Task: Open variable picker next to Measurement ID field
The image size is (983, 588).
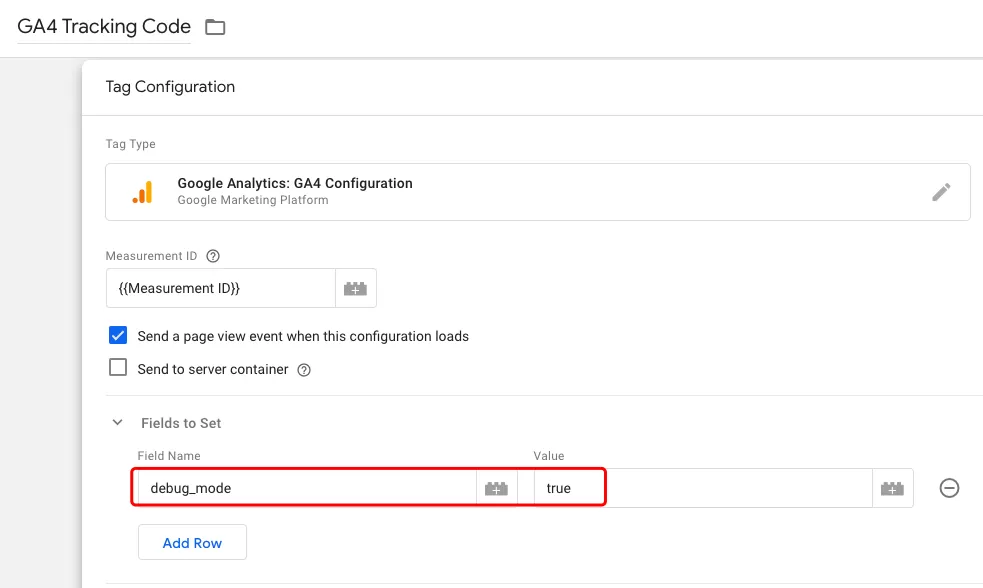Action: 355,288
